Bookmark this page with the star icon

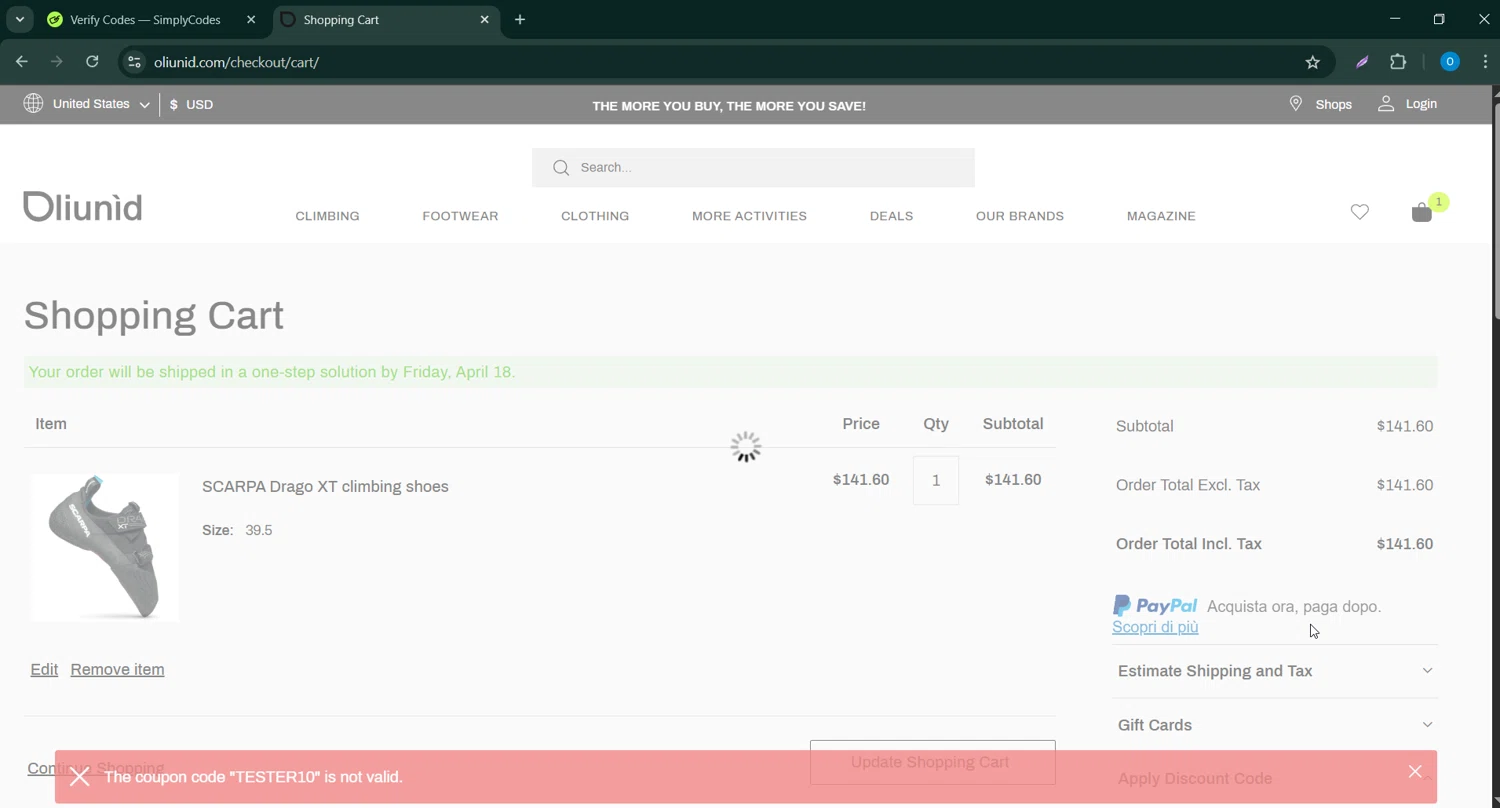coord(1313,62)
